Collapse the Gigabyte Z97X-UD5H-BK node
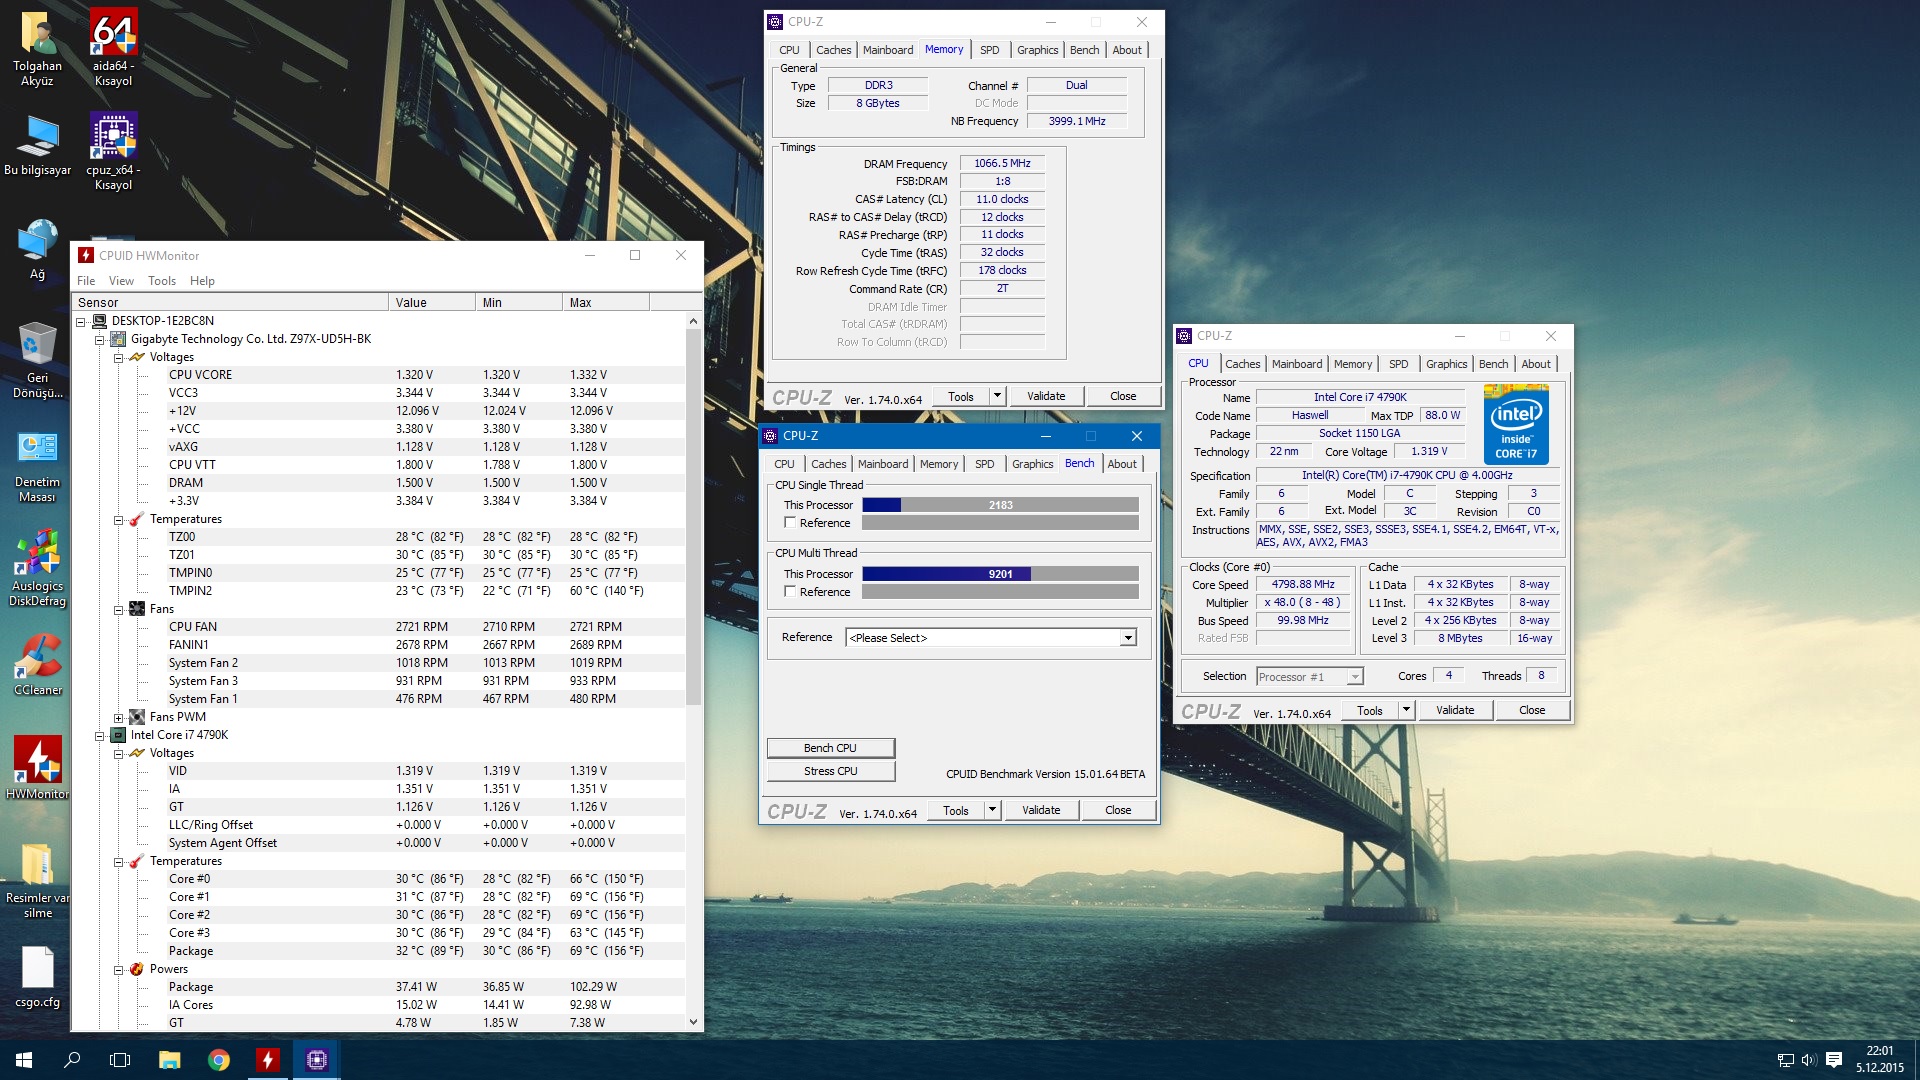This screenshot has width=1920, height=1080. (x=100, y=339)
